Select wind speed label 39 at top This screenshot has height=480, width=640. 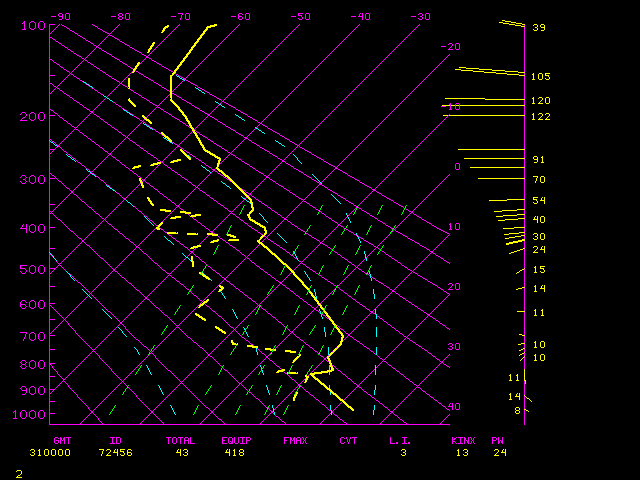click(539, 28)
